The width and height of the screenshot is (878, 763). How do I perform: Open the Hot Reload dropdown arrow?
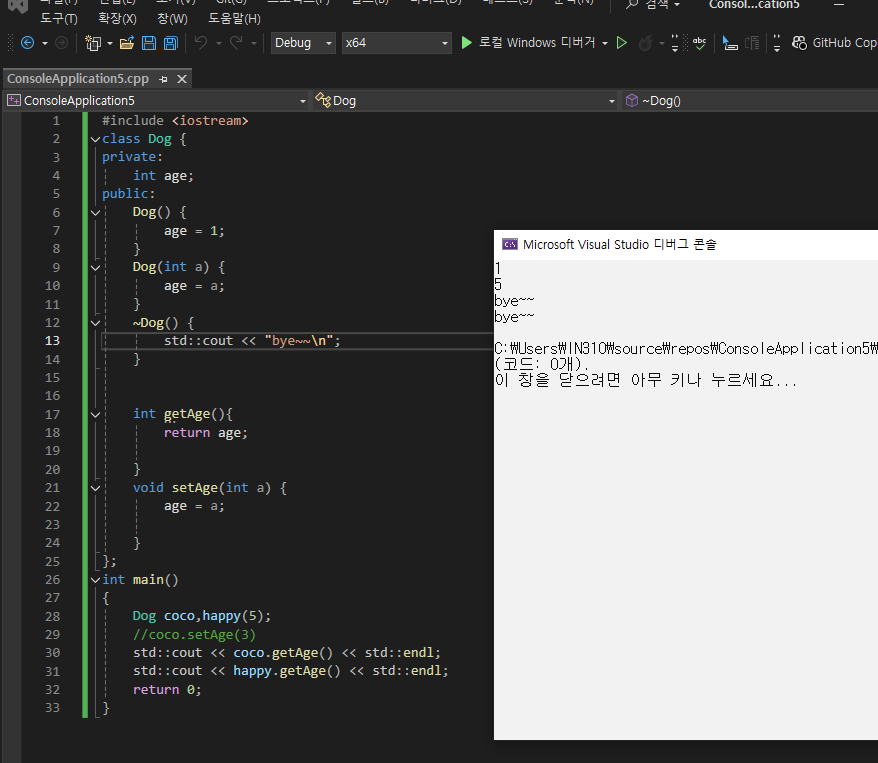[x=662, y=43]
